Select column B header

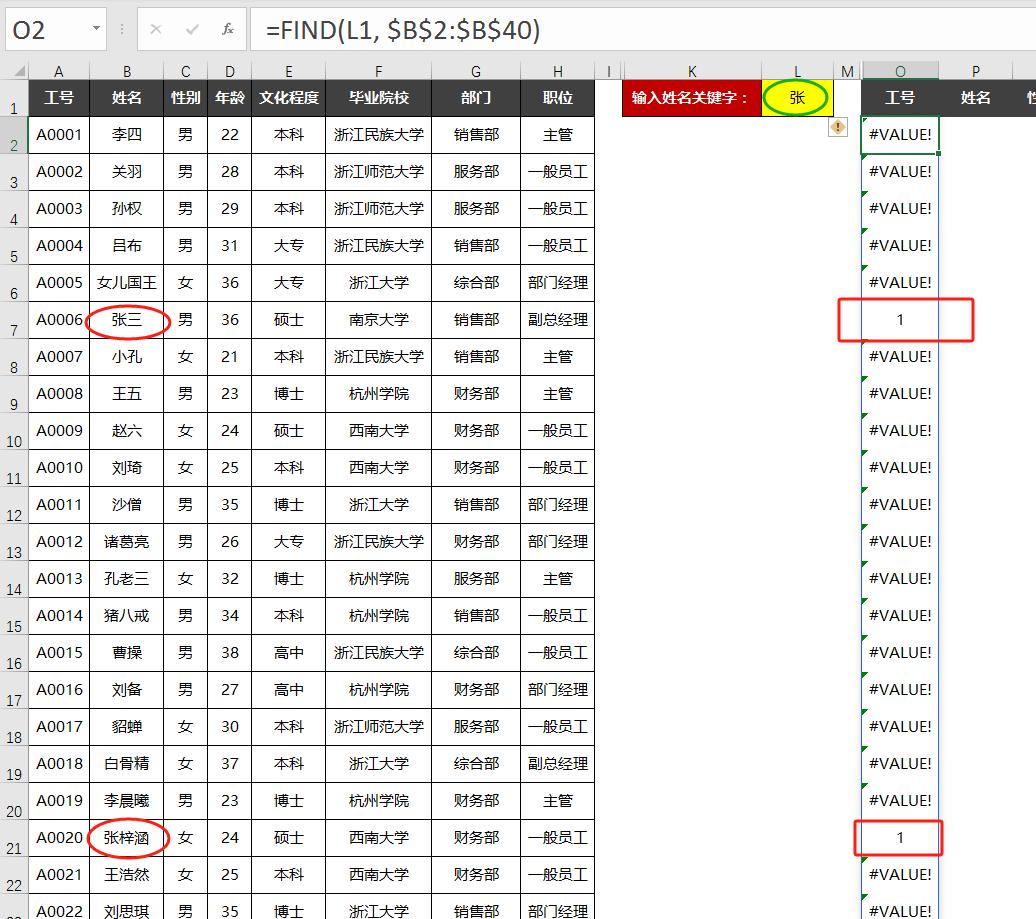[x=126, y=71]
